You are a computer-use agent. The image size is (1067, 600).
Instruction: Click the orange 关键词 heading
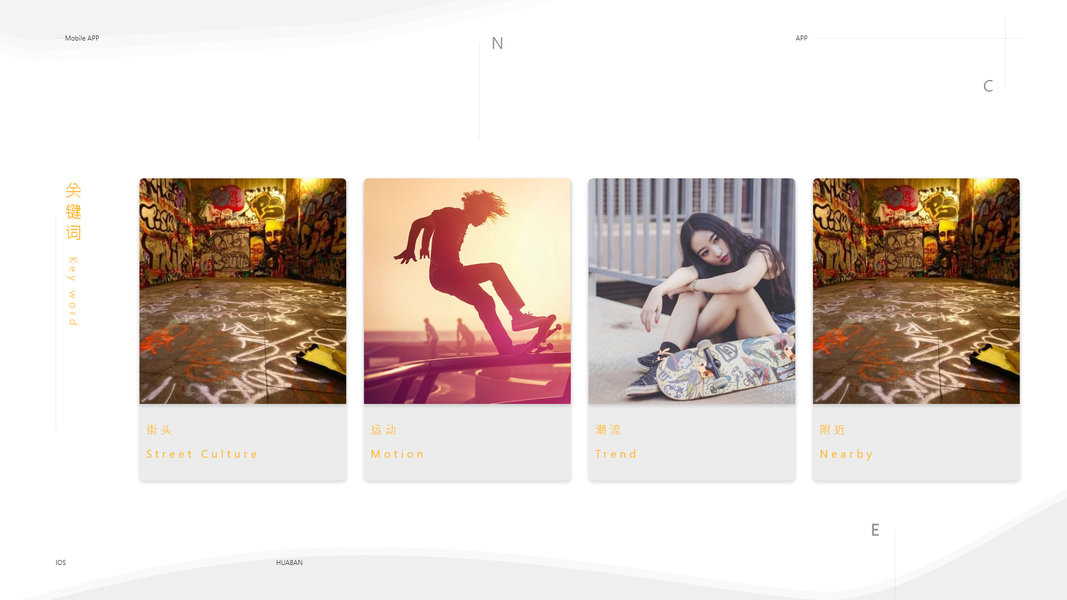point(73,212)
